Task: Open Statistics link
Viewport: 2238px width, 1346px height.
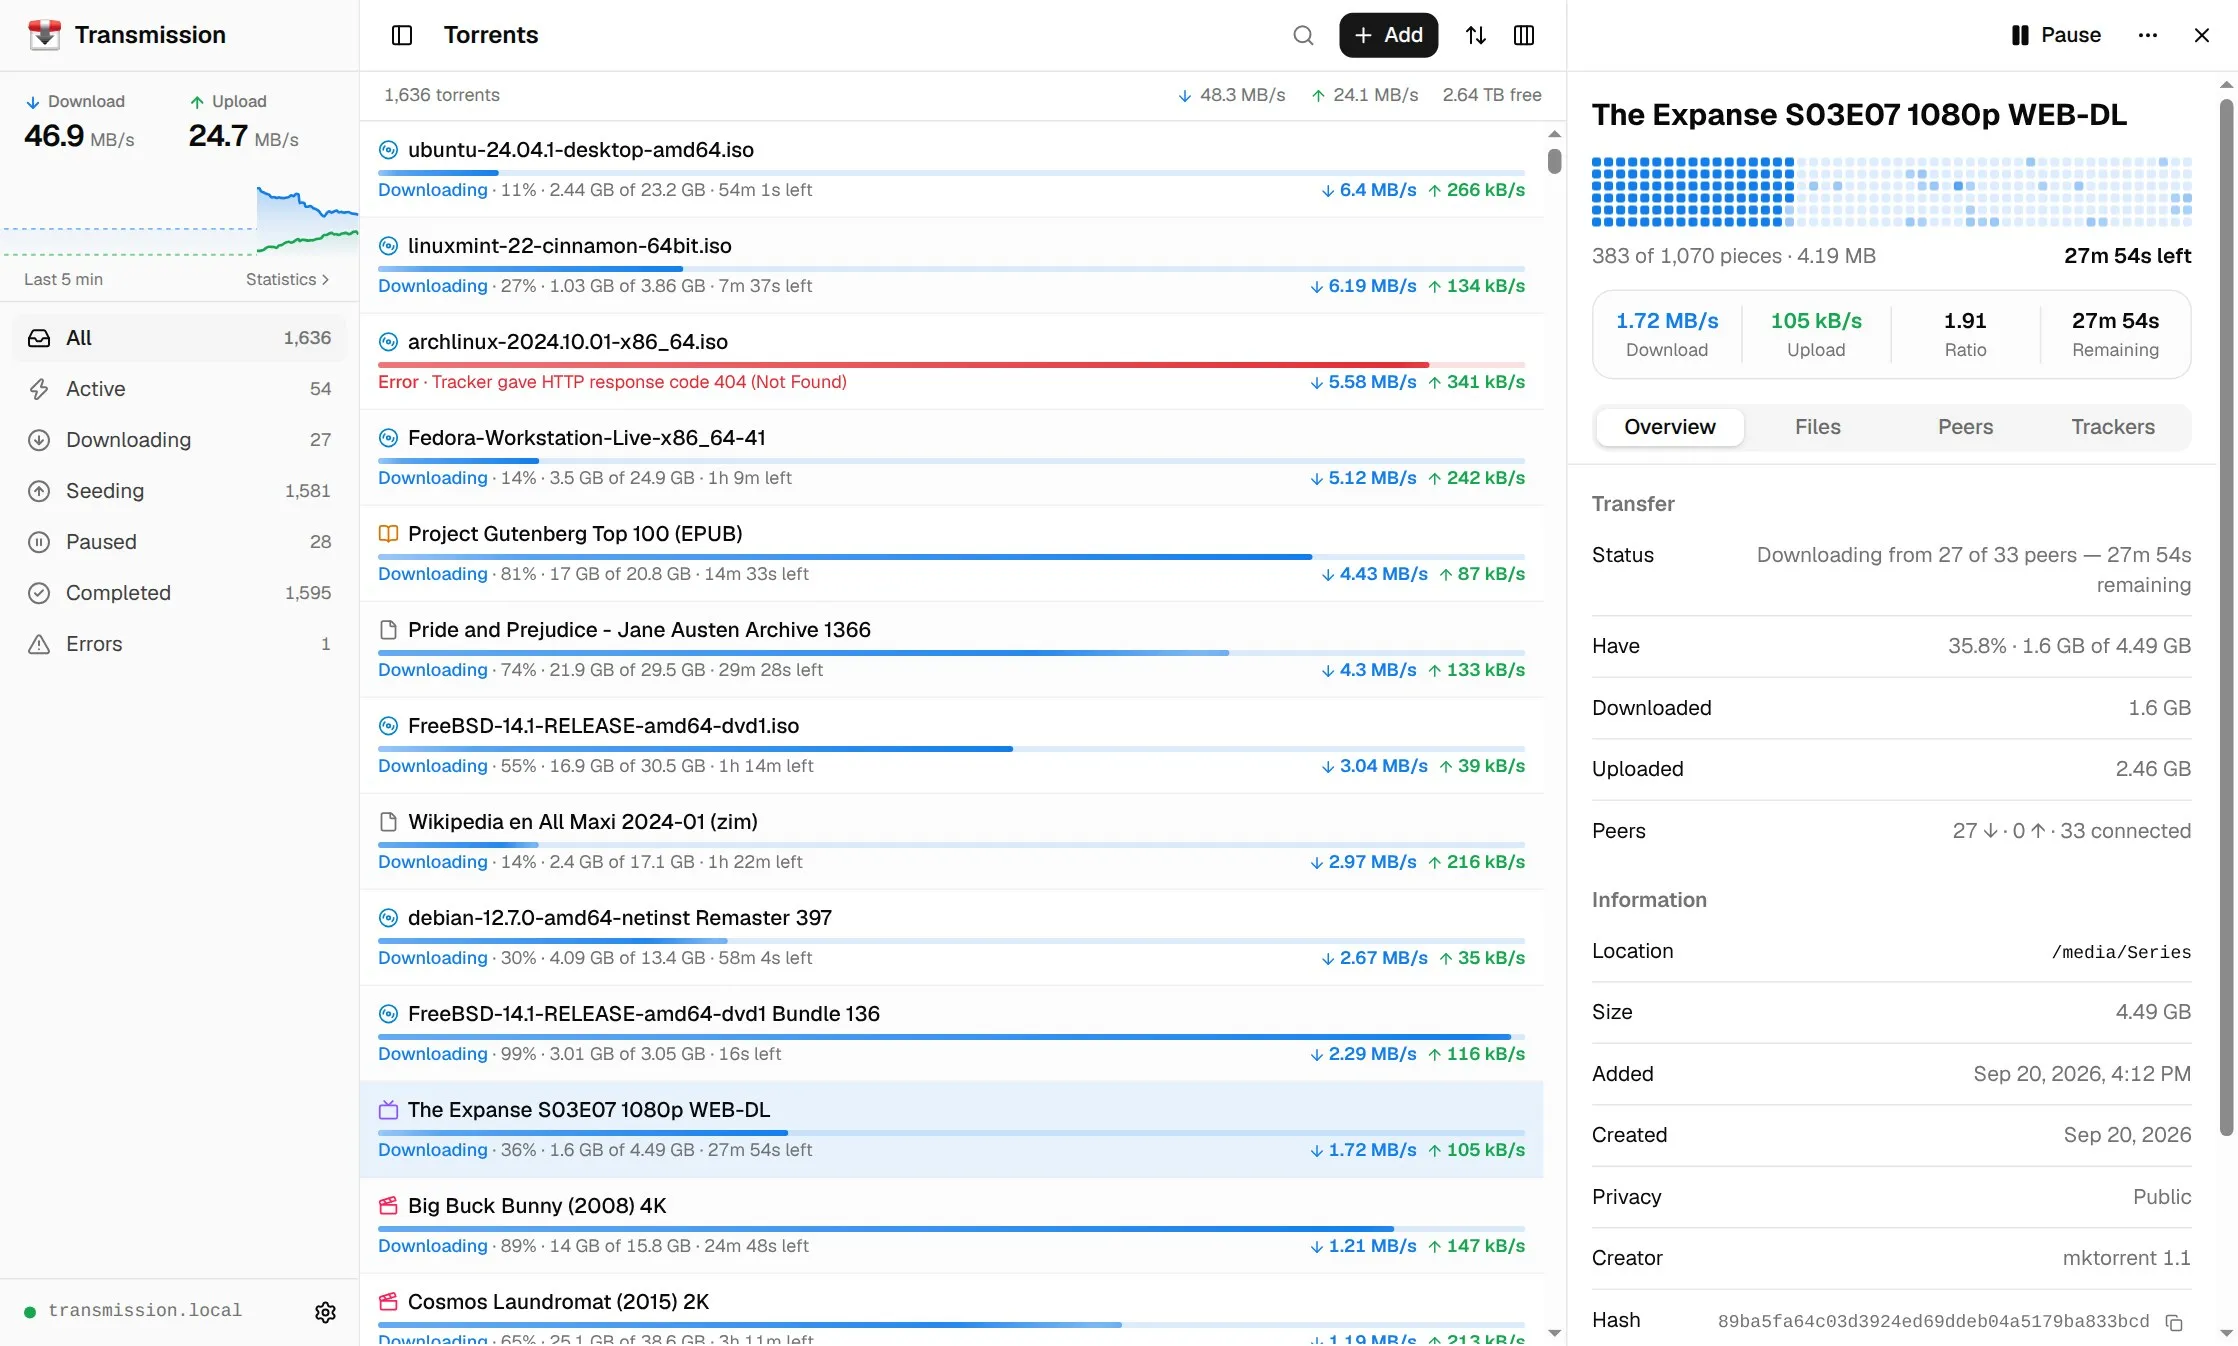Action: (x=287, y=279)
